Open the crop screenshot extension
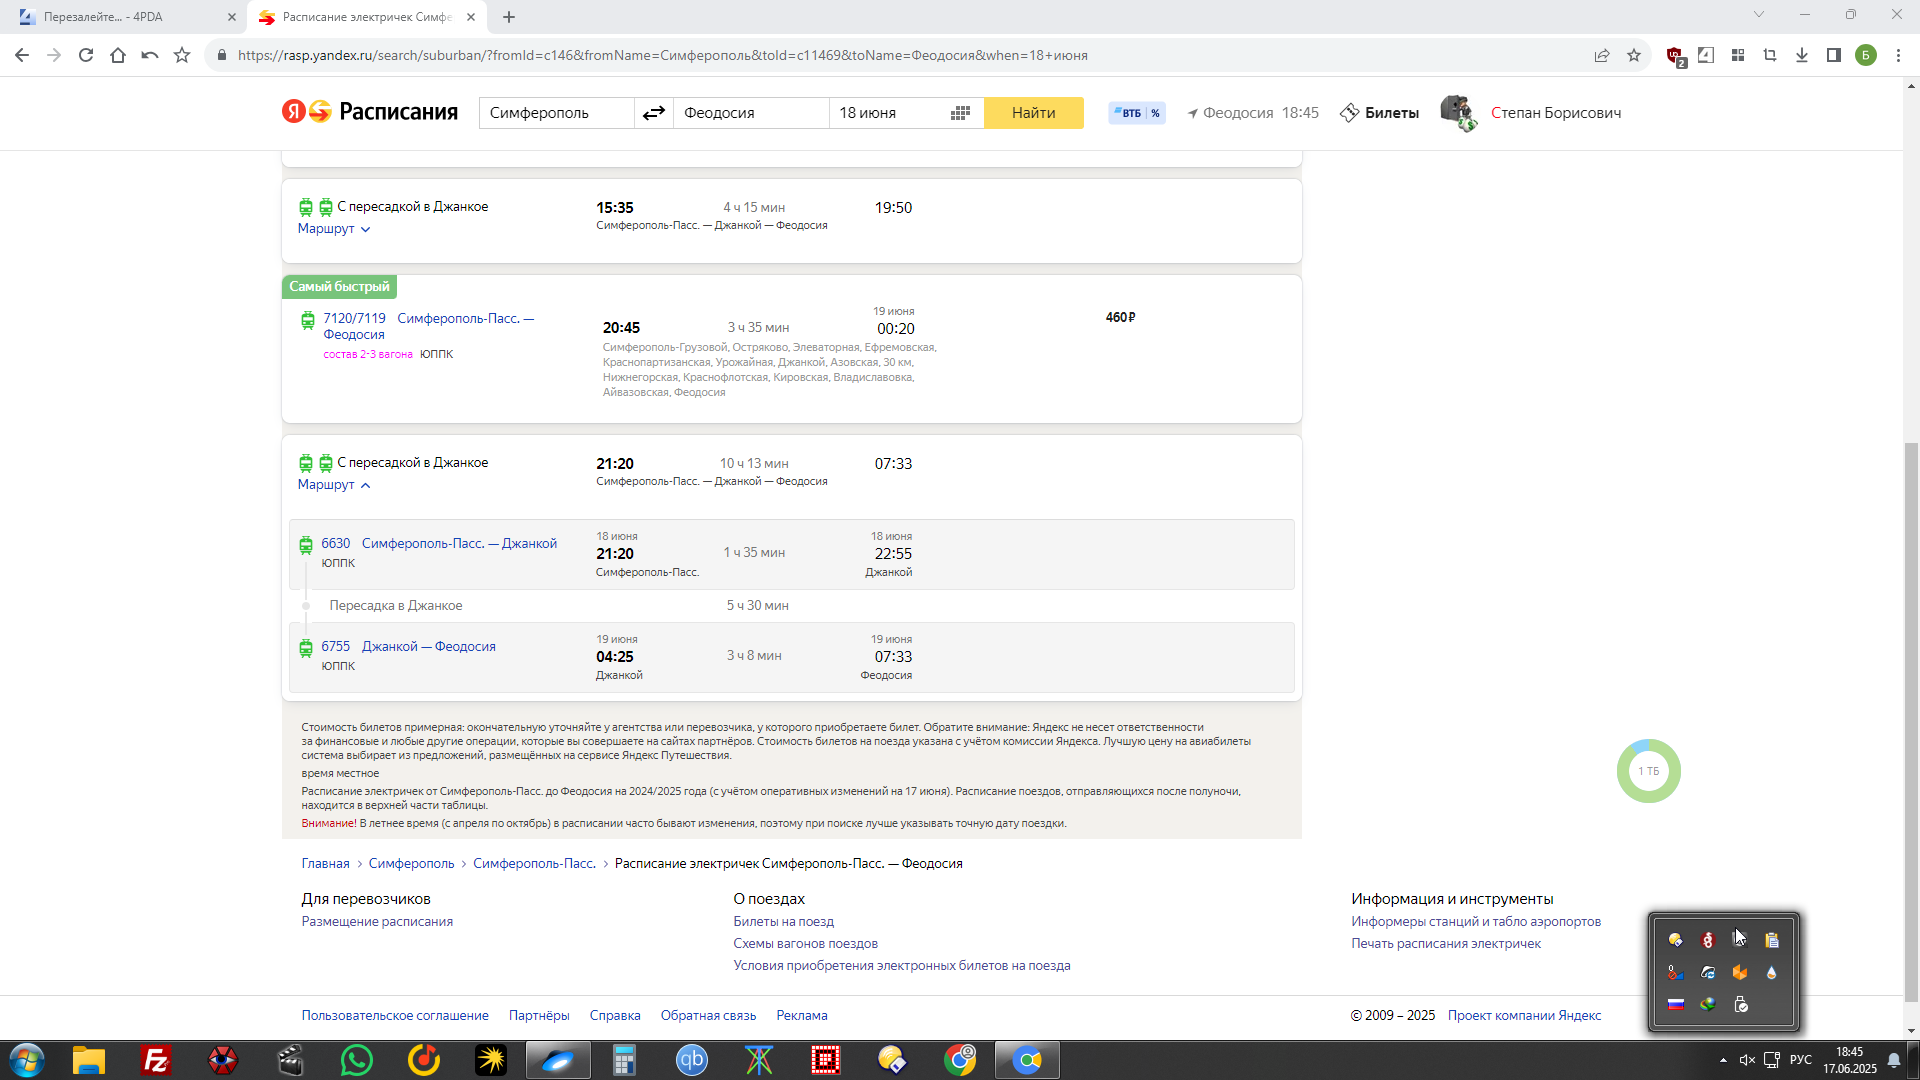The width and height of the screenshot is (1920, 1080). click(x=1770, y=55)
